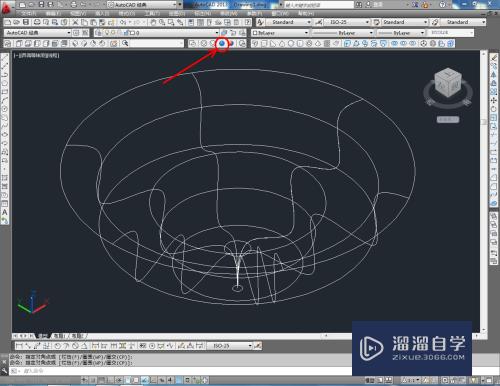Open the AutoCAD application menu
Image resolution: width=500 pixels, height=386 pixels.
6,7
